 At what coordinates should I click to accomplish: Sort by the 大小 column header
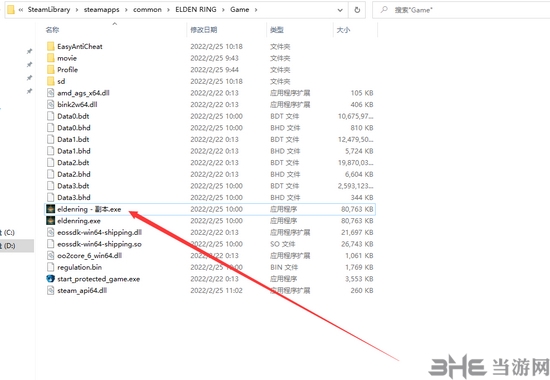coord(343,30)
